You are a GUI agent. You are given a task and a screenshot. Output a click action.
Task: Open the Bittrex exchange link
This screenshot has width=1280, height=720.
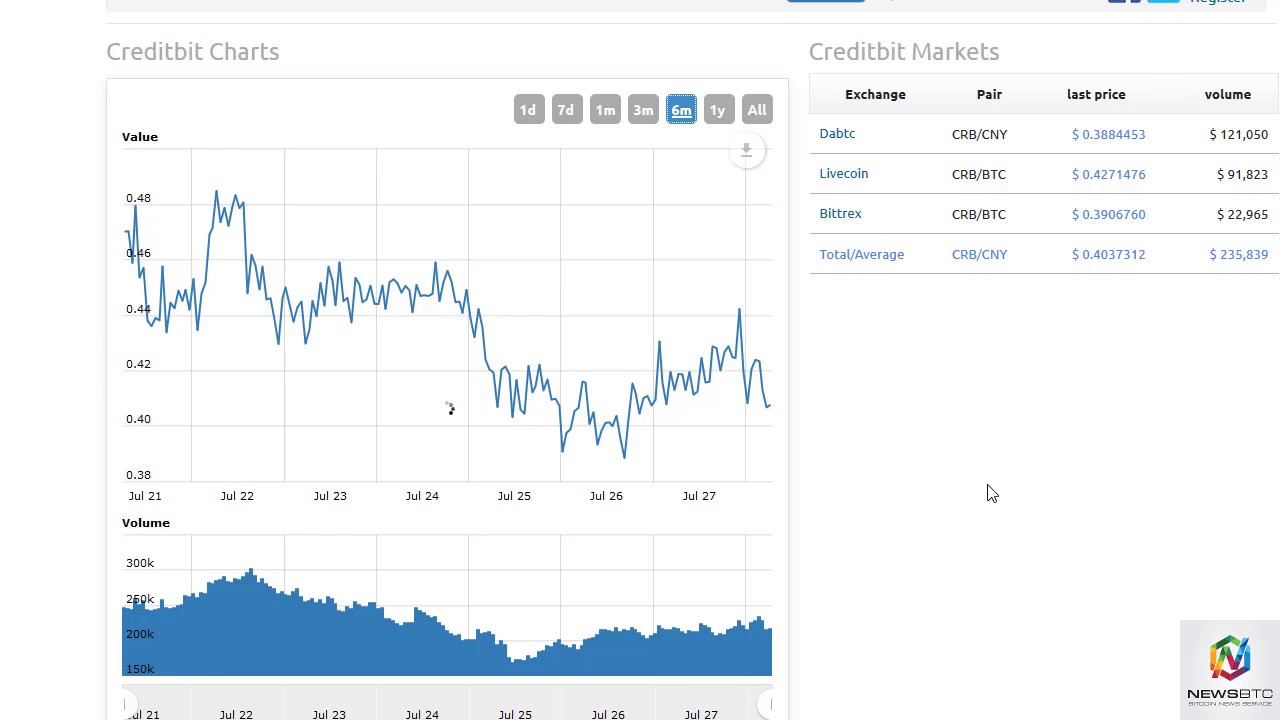point(840,213)
